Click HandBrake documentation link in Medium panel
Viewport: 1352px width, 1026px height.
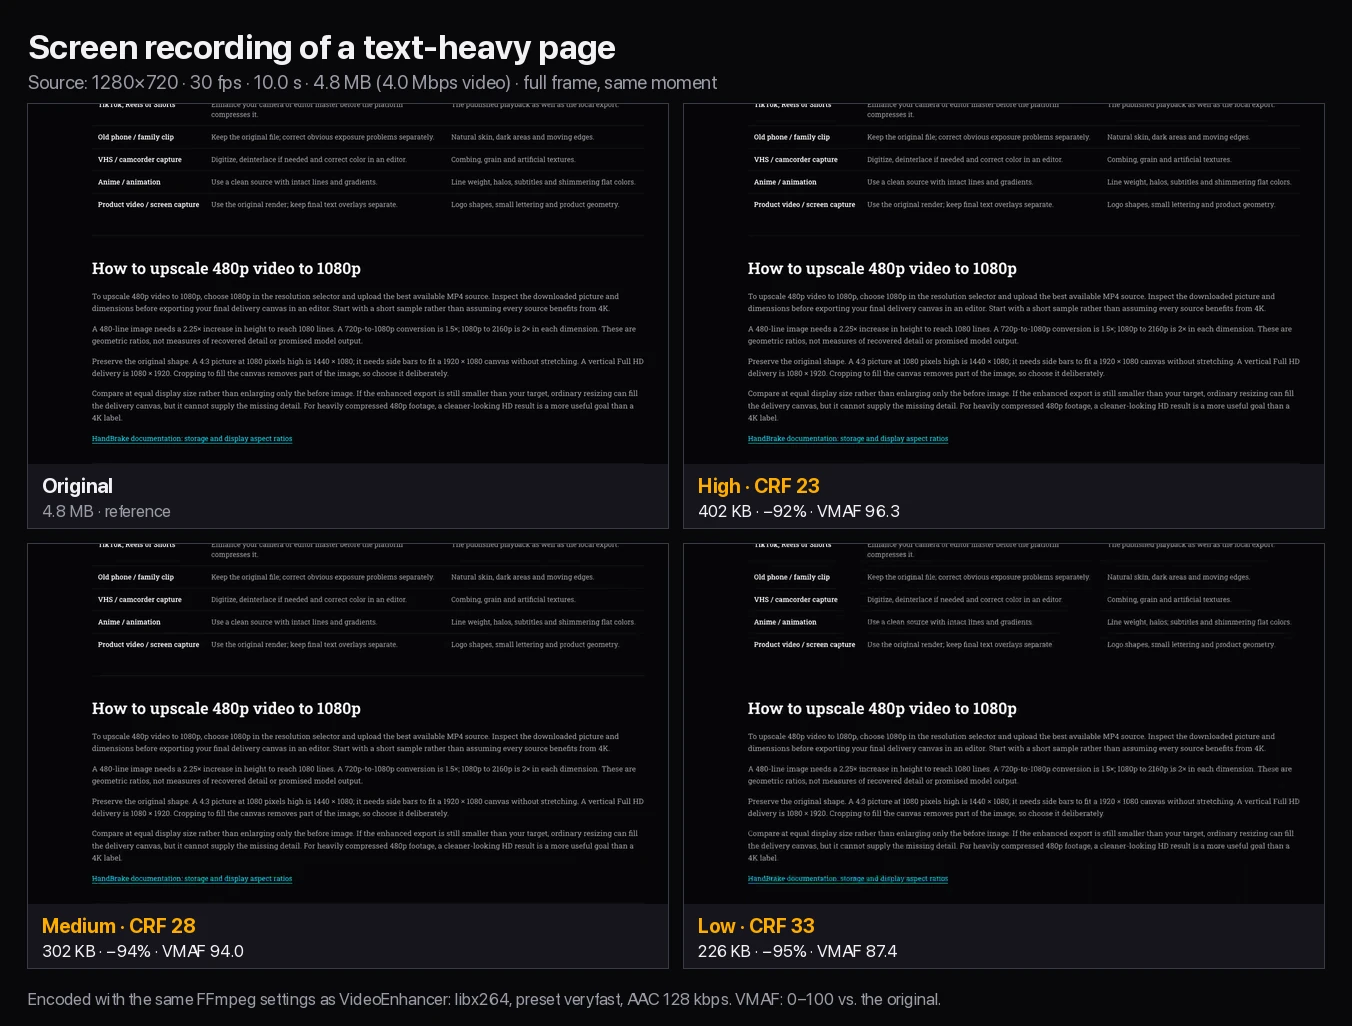pos(192,879)
